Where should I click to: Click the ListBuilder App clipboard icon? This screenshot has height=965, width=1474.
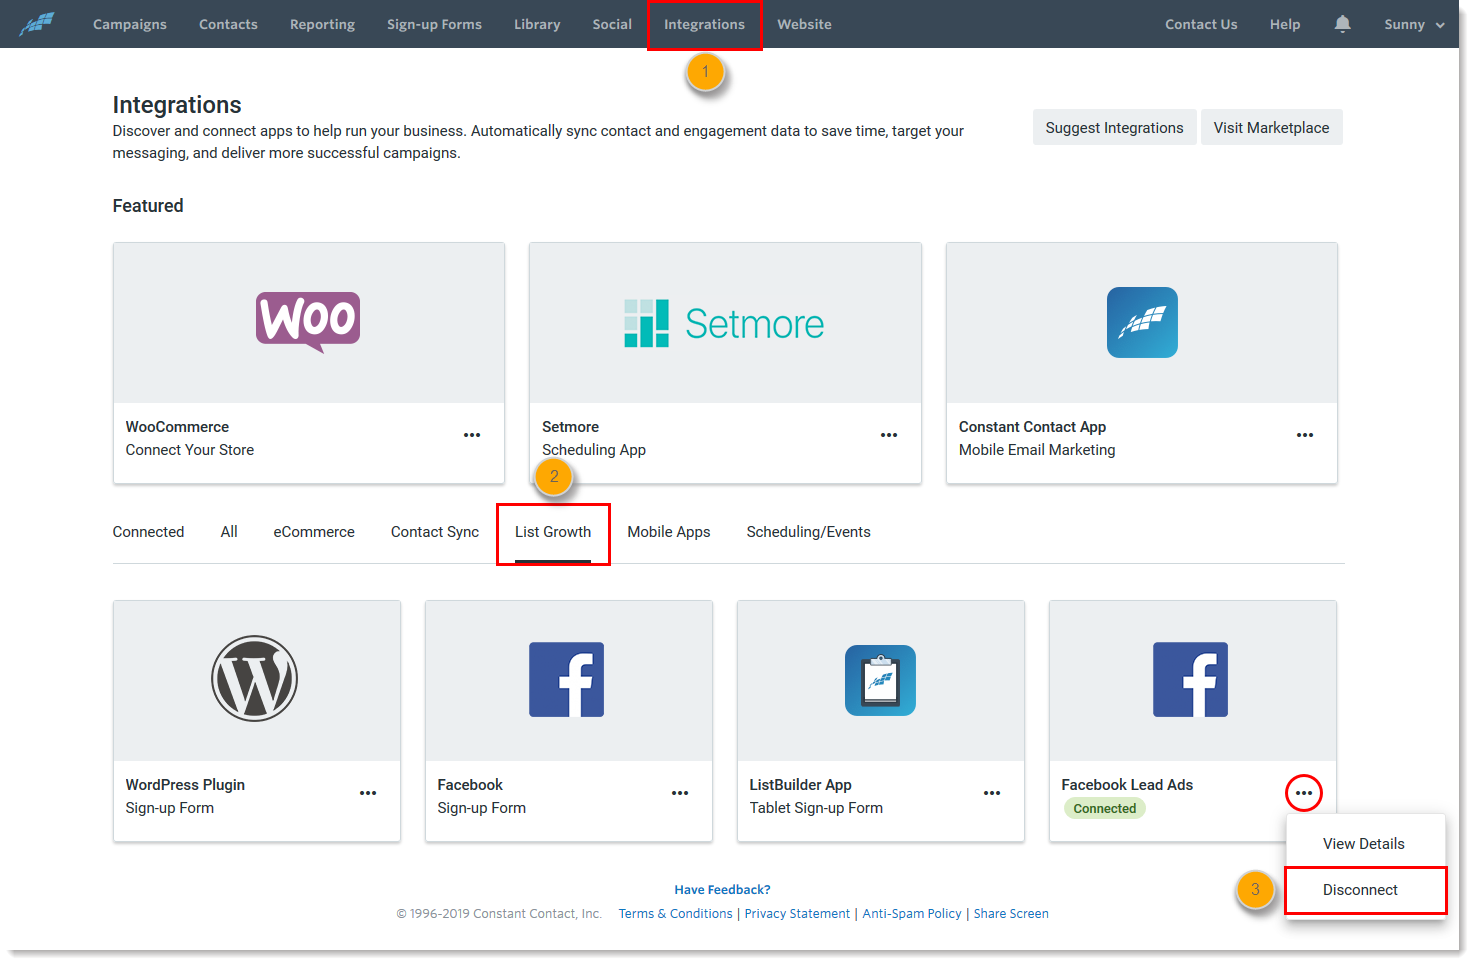click(x=880, y=680)
